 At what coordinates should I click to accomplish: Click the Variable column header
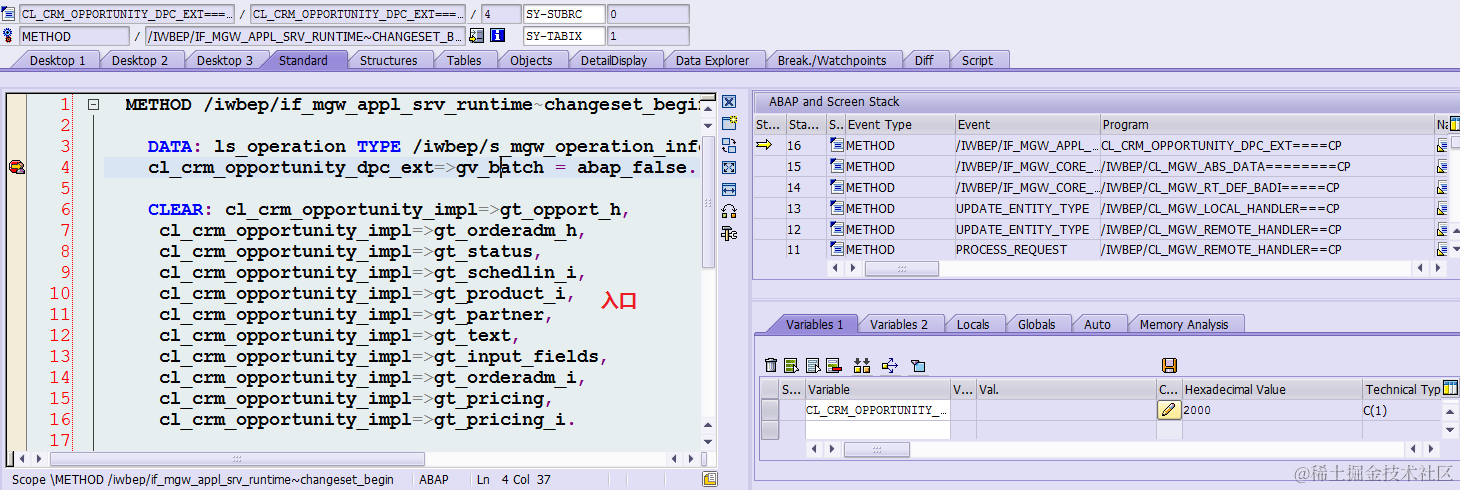[877, 389]
